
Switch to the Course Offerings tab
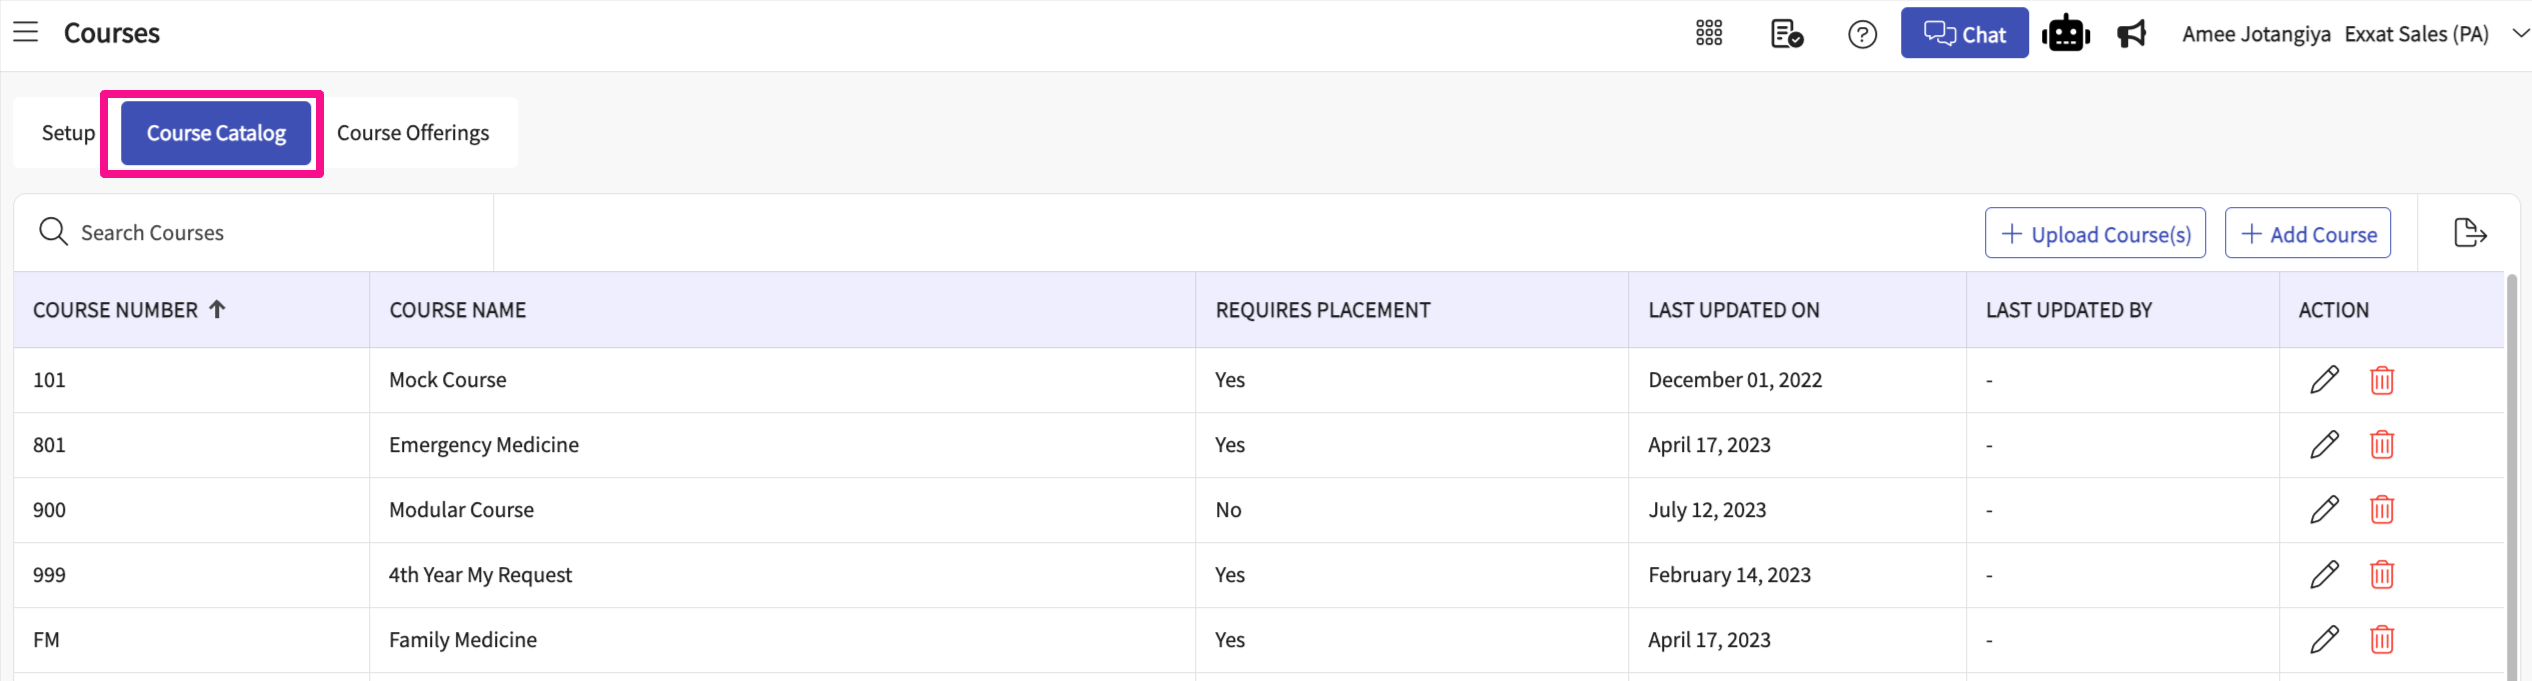point(413,133)
